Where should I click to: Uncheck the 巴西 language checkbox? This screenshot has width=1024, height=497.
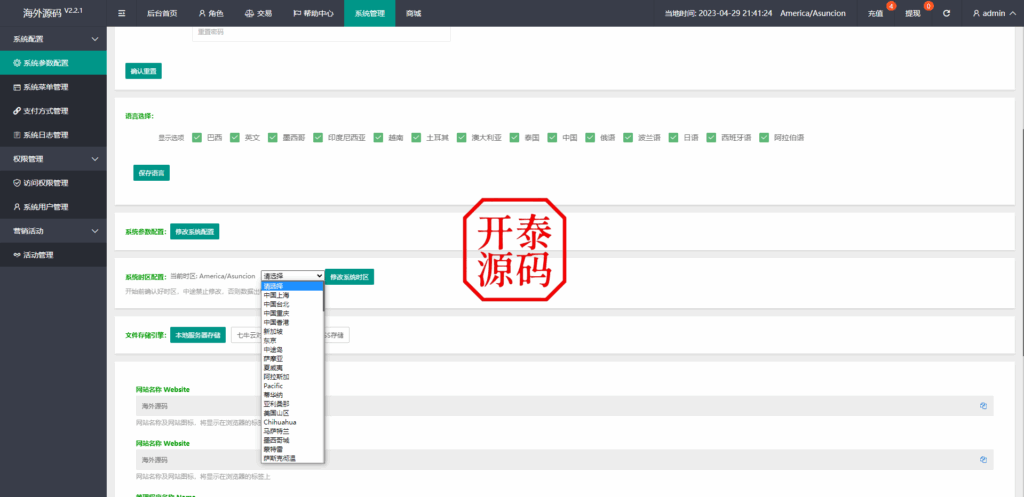pos(197,138)
